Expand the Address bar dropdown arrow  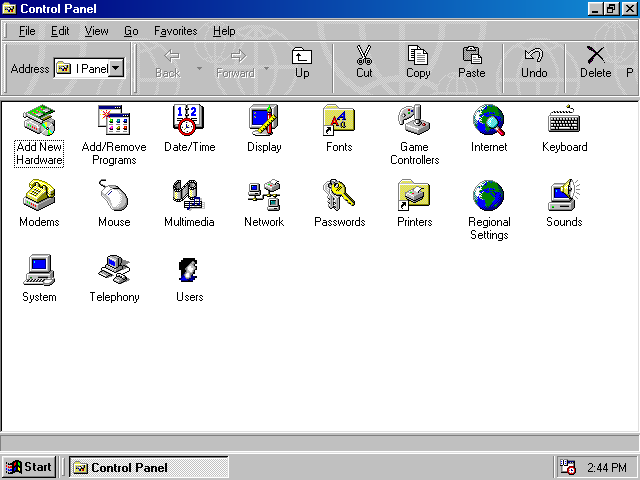click(116, 68)
